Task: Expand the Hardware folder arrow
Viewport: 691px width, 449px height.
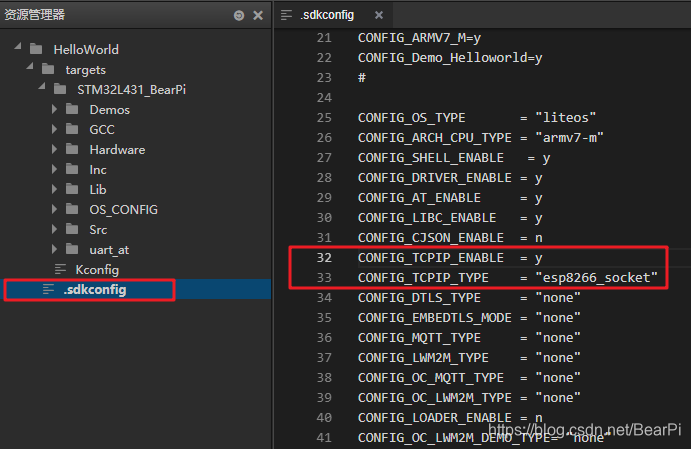Action: tap(54, 149)
